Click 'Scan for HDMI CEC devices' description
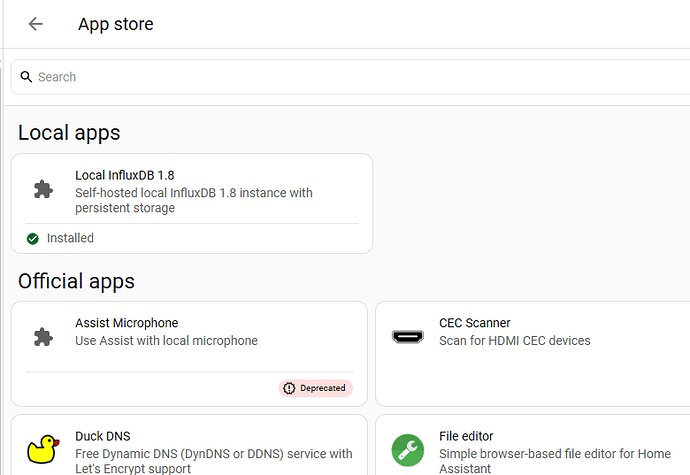Viewport: 690px width, 475px height. click(x=514, y=341)
